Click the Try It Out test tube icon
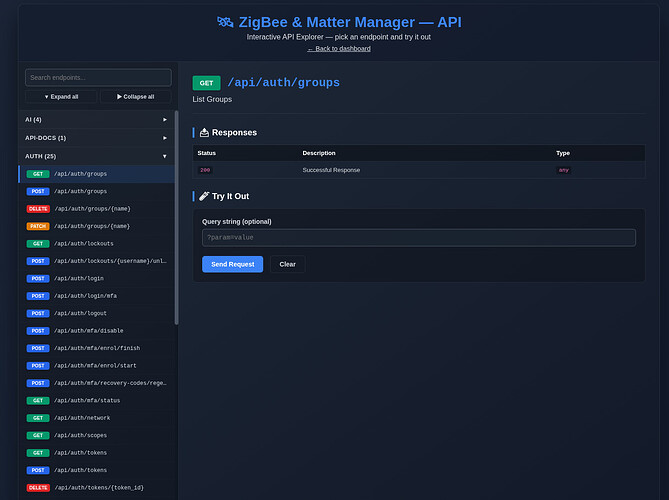 204,196
